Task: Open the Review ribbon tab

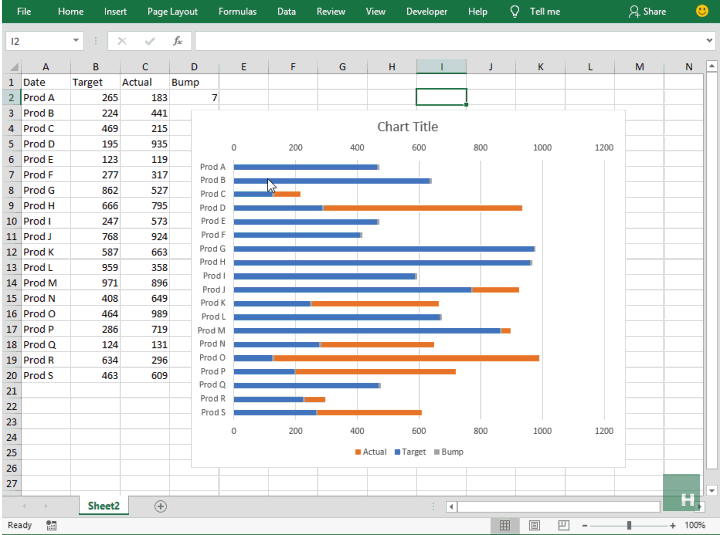Action: pos(331,11)
